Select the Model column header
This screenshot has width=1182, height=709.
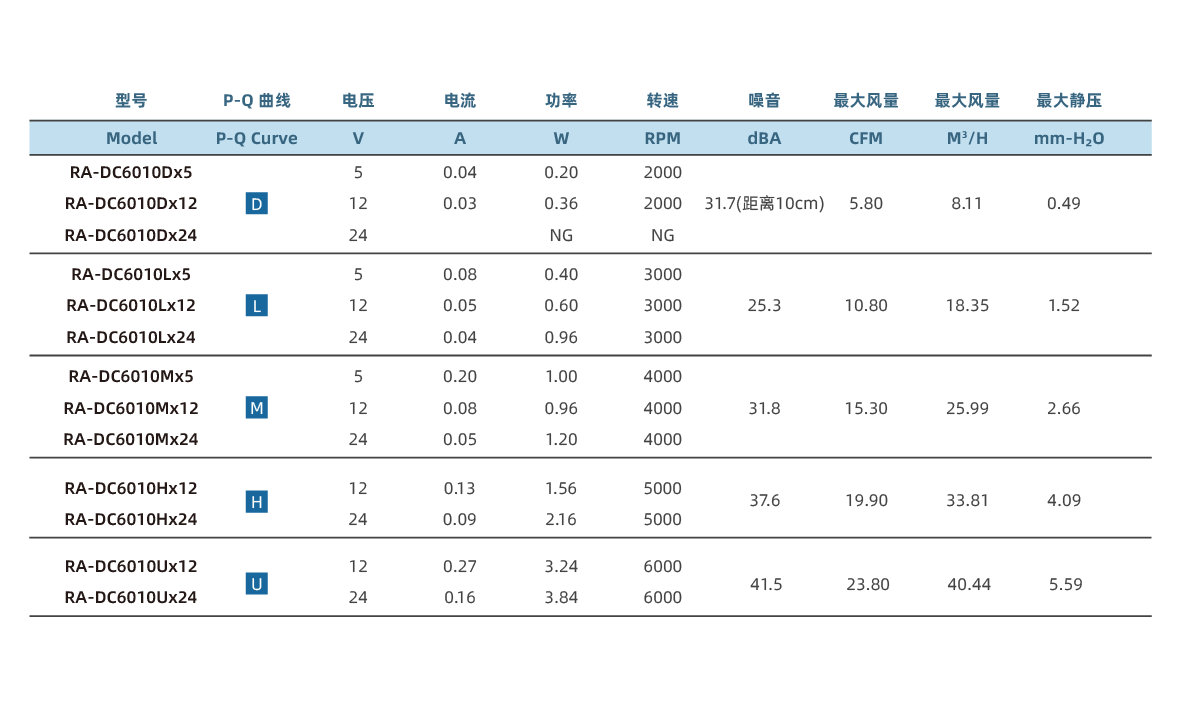(131, 139)
